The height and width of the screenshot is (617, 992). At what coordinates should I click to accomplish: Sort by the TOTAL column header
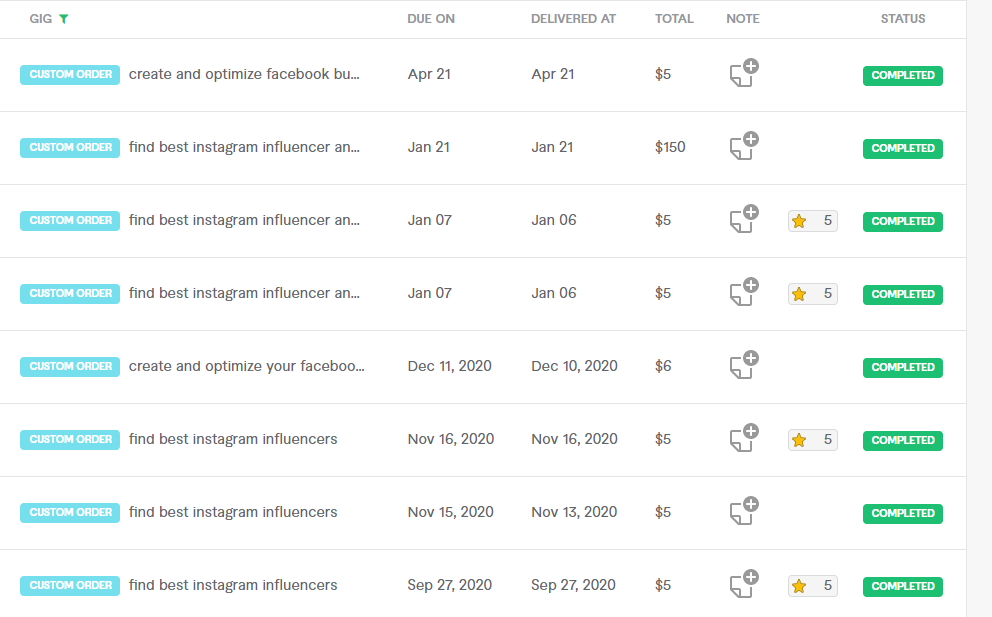(674, 19)
